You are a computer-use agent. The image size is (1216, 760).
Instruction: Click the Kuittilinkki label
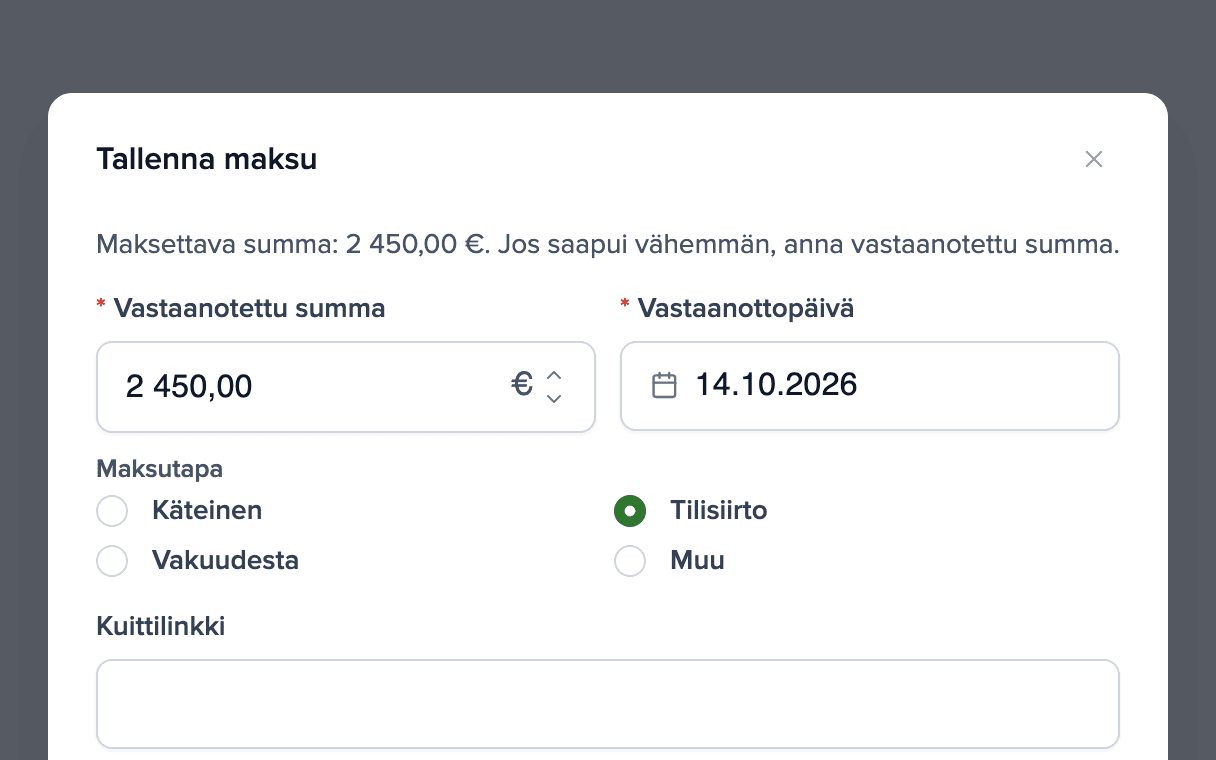coord(161,626)
